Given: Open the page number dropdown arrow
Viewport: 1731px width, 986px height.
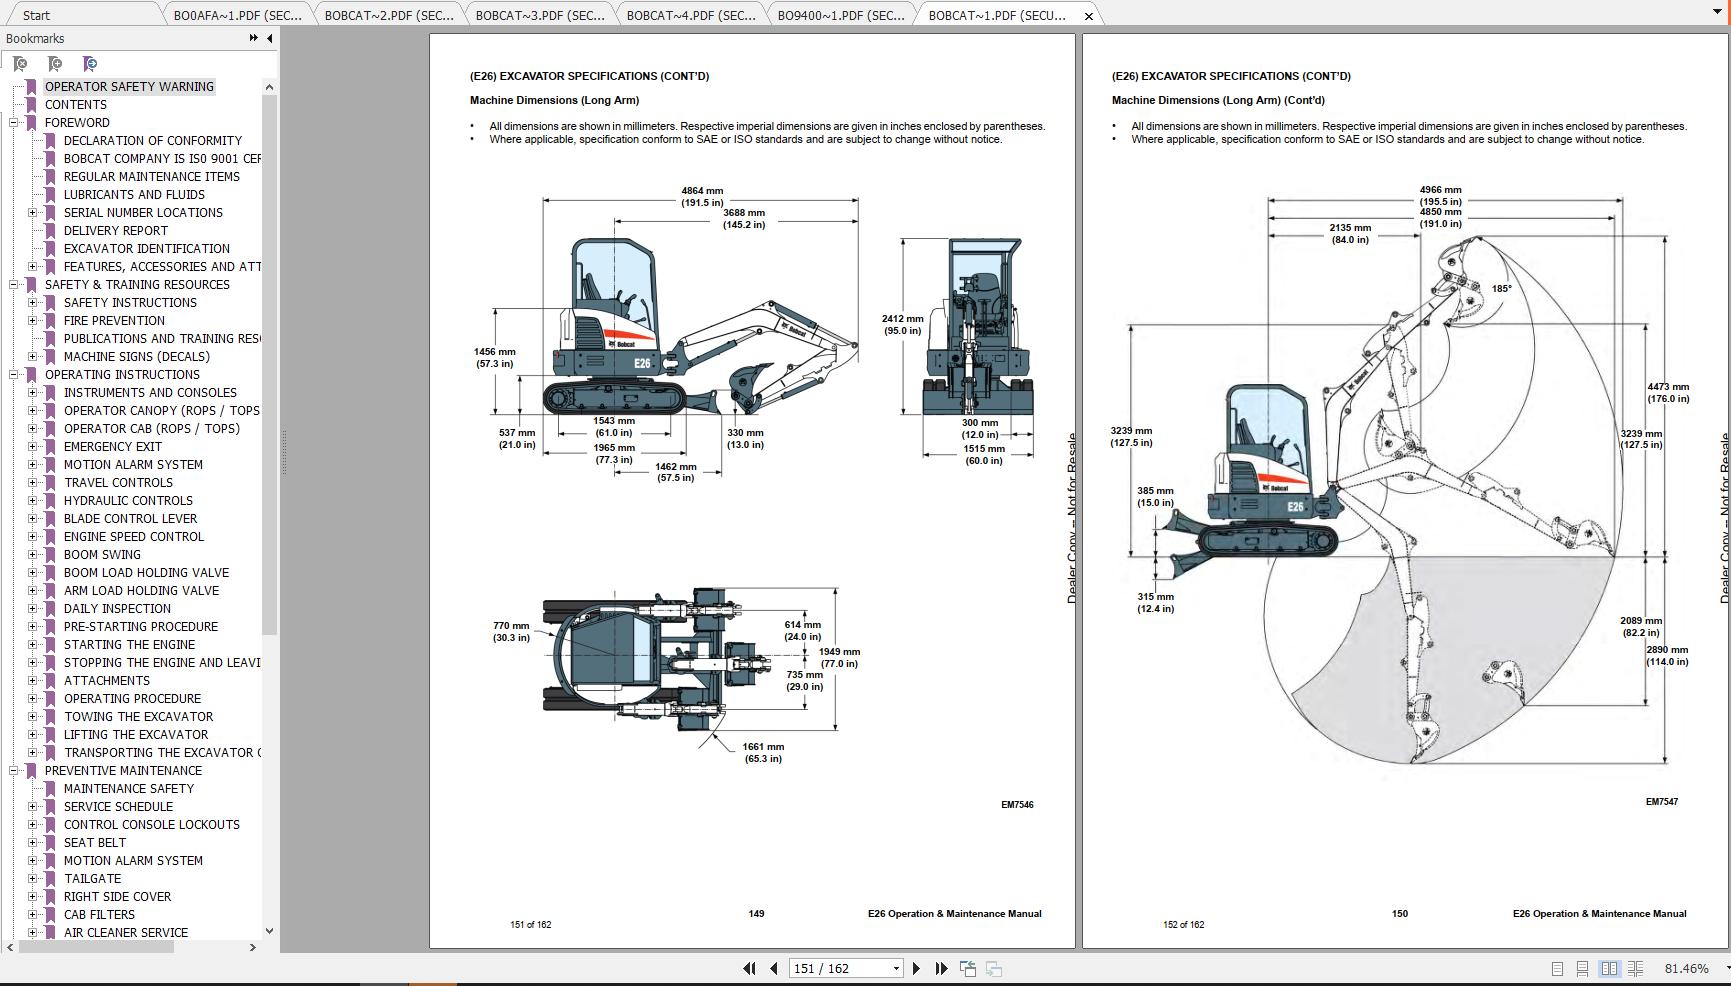Looking at the screenshot, I should 896,968.
